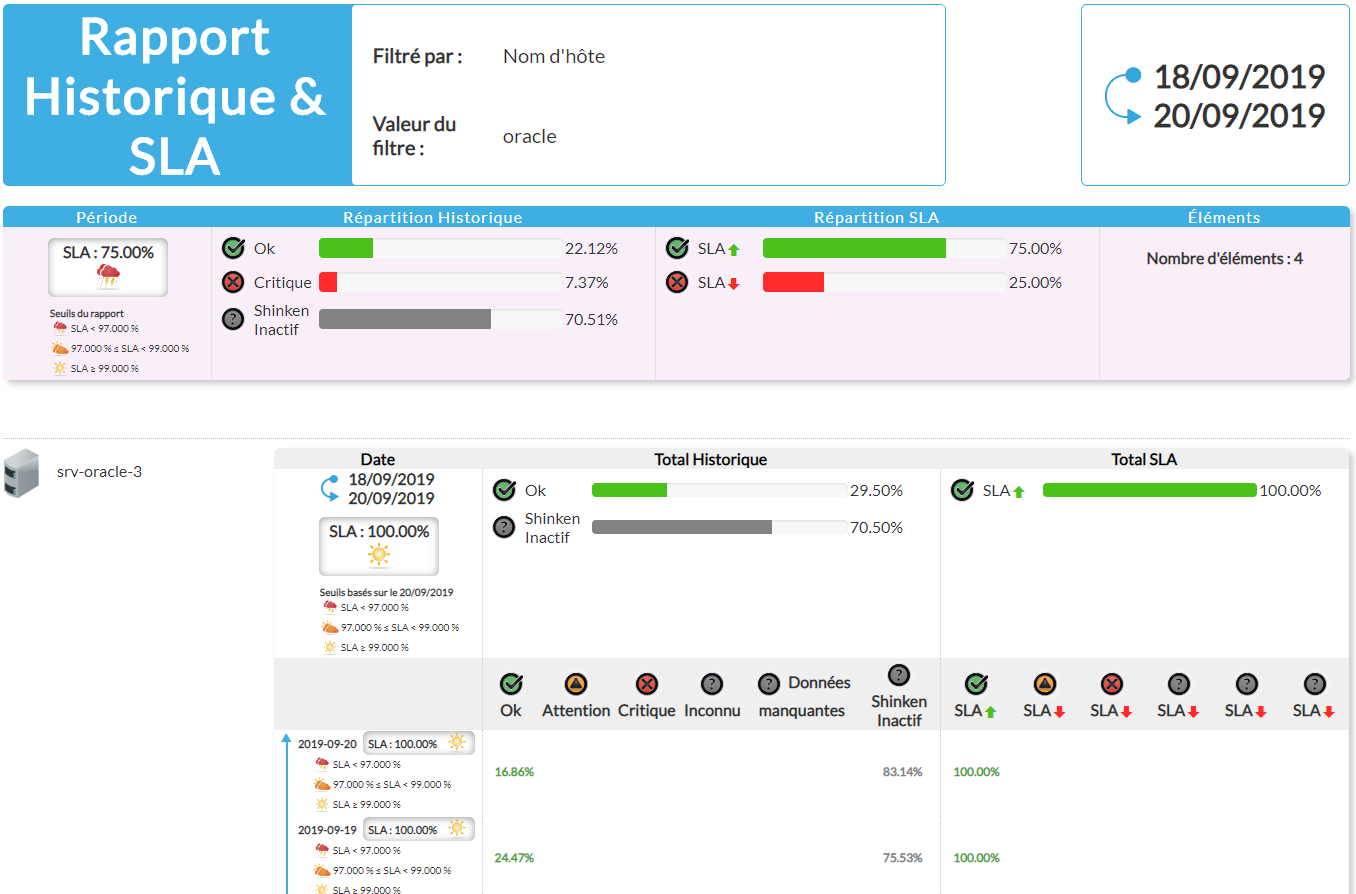
Task: Click the Inconnu question mark icon in column header
Action: 712,685
